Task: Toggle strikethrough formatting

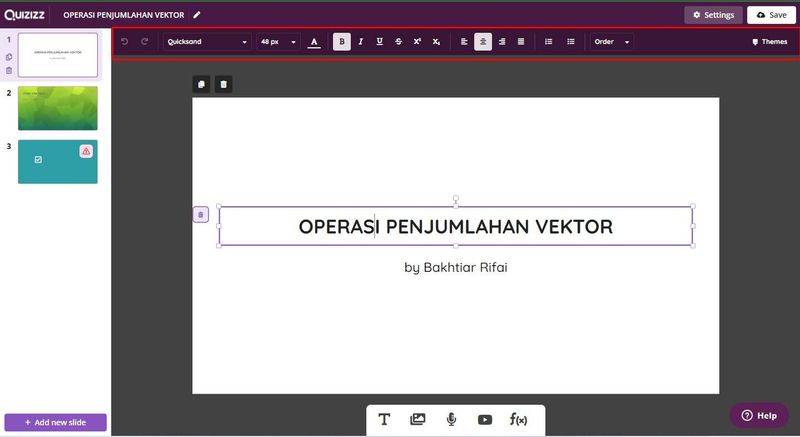Action: tap(398, 42)
